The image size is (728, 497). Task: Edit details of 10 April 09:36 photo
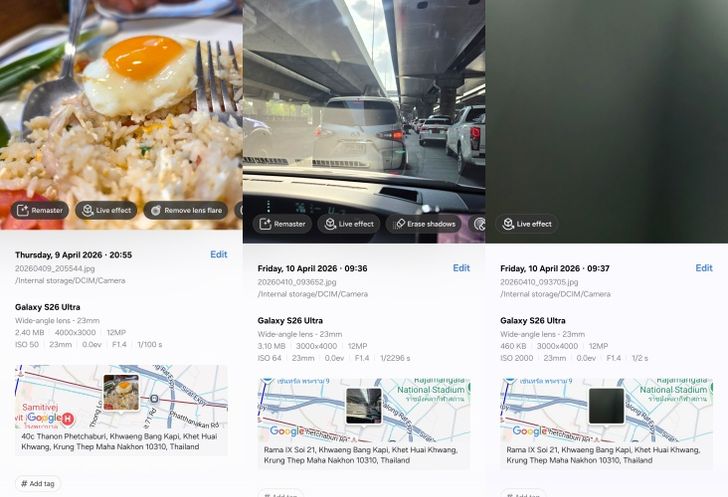[462, 268]
